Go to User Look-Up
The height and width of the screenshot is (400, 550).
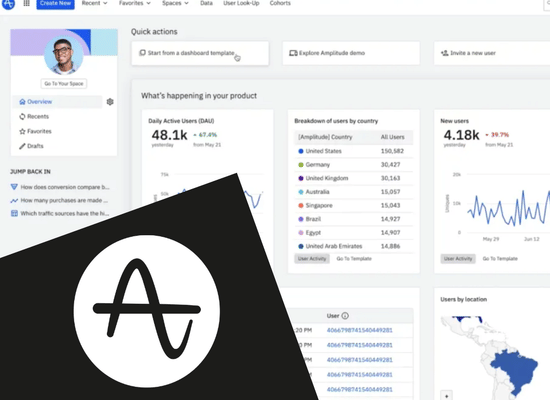click(241, 3)
